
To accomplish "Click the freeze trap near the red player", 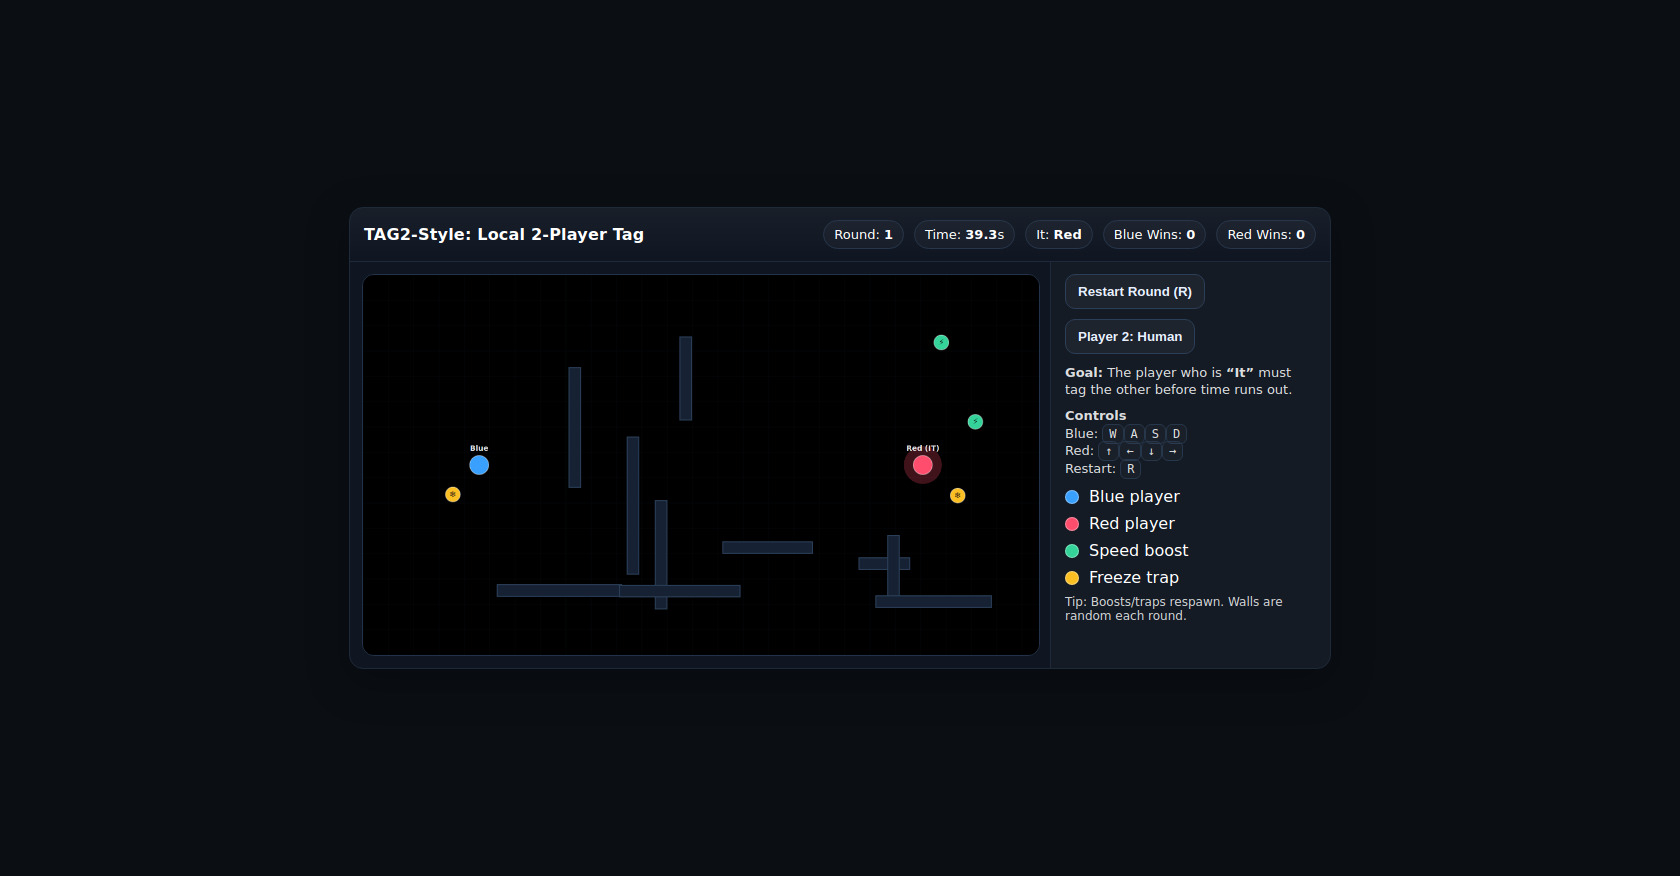I will 957,495.
